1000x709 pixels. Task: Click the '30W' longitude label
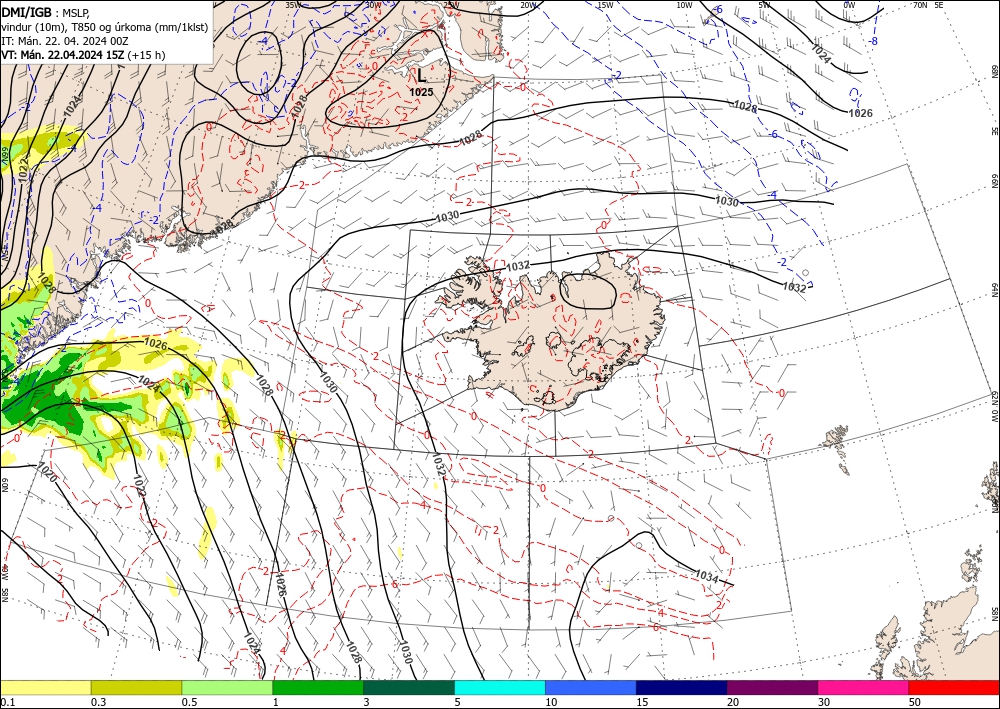pos(374,5)
